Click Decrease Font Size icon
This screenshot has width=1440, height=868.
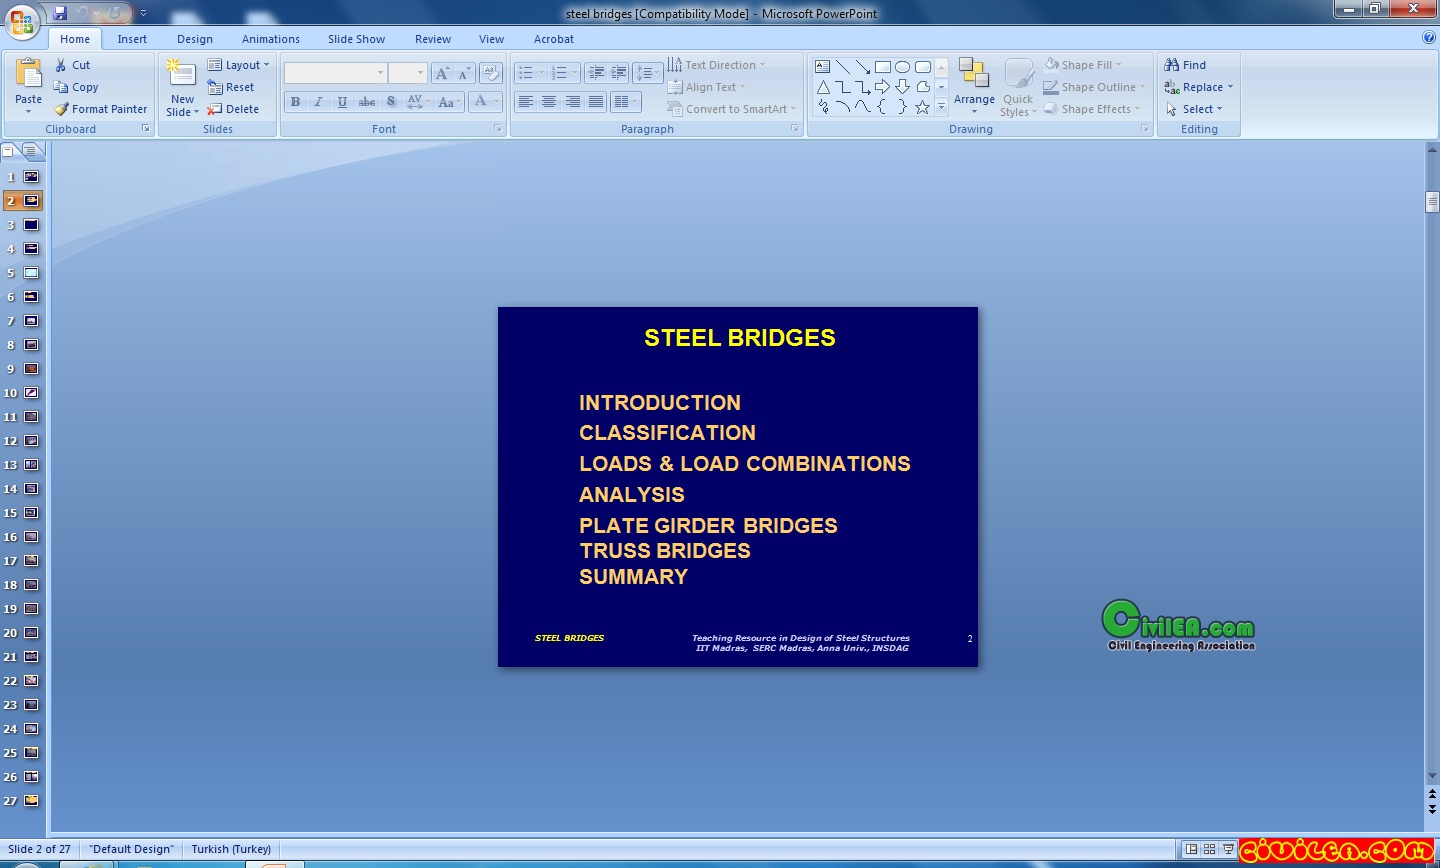[464, 73]
